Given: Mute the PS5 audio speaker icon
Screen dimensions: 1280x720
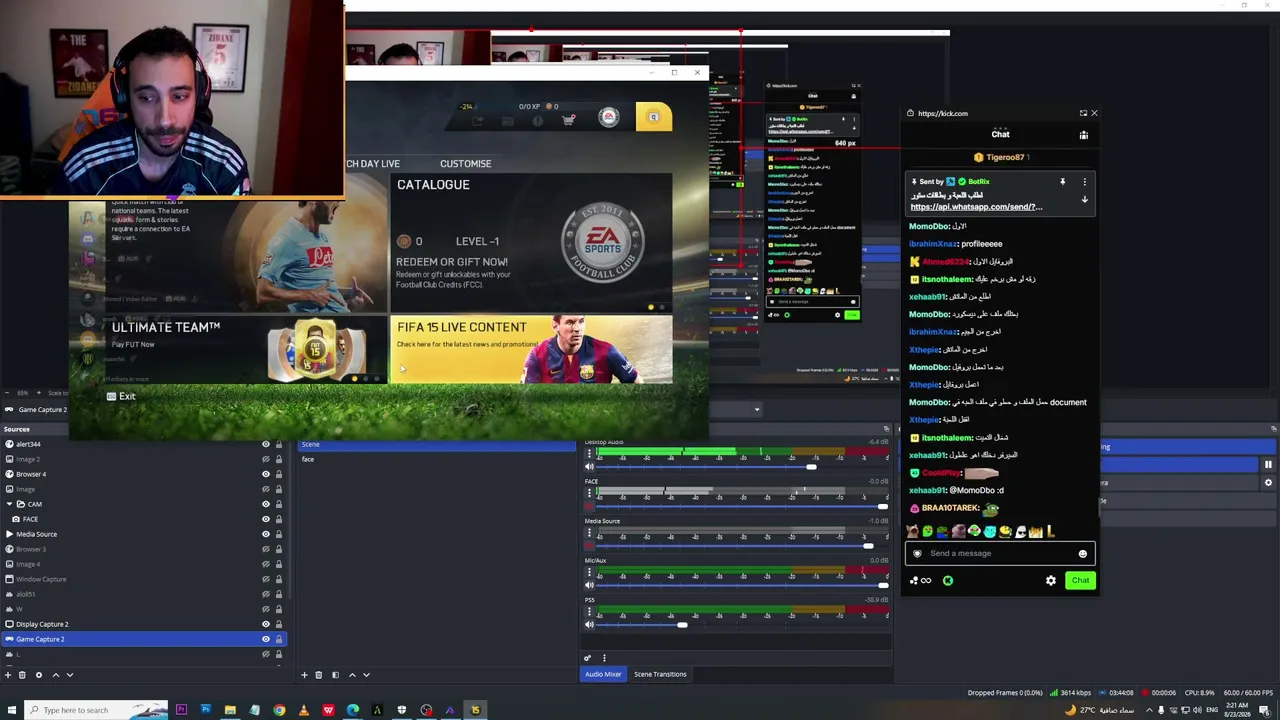Looking at the screenshot, I should [x=589, y=625].
